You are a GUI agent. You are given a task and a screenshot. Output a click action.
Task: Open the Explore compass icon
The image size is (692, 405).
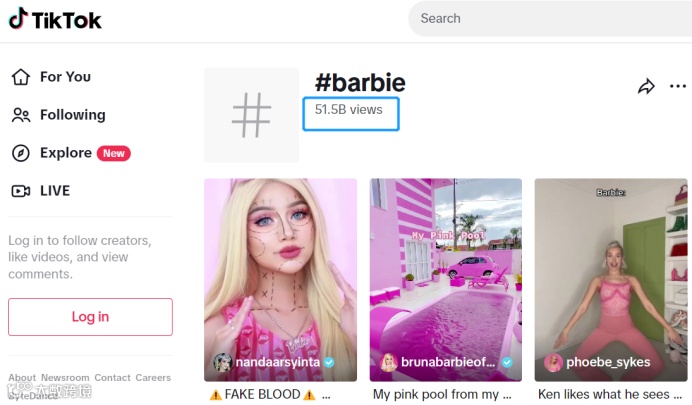coord(21,153)
